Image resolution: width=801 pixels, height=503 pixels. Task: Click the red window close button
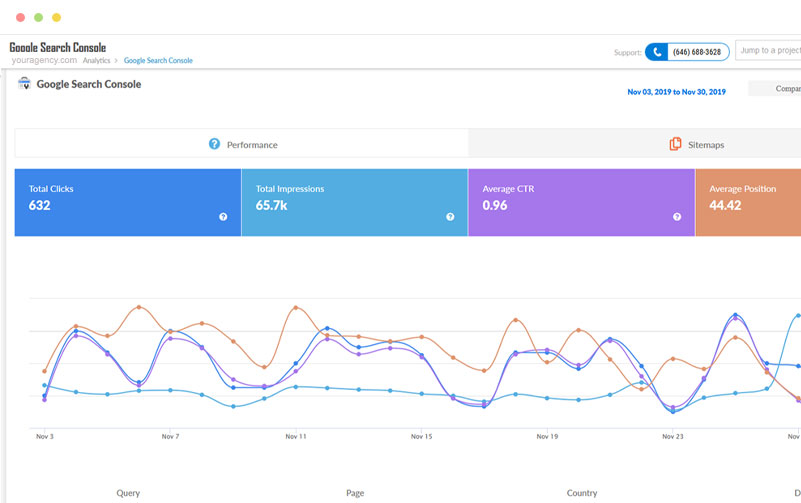[x=20, y=17]
